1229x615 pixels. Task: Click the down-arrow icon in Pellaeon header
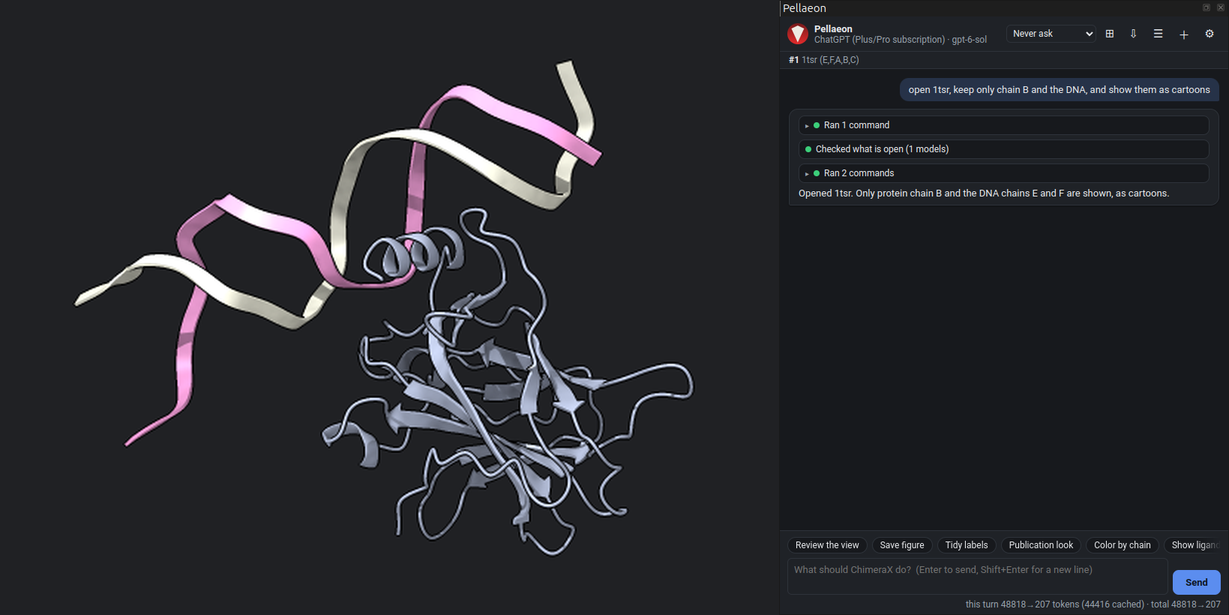tap(1133, 34)
